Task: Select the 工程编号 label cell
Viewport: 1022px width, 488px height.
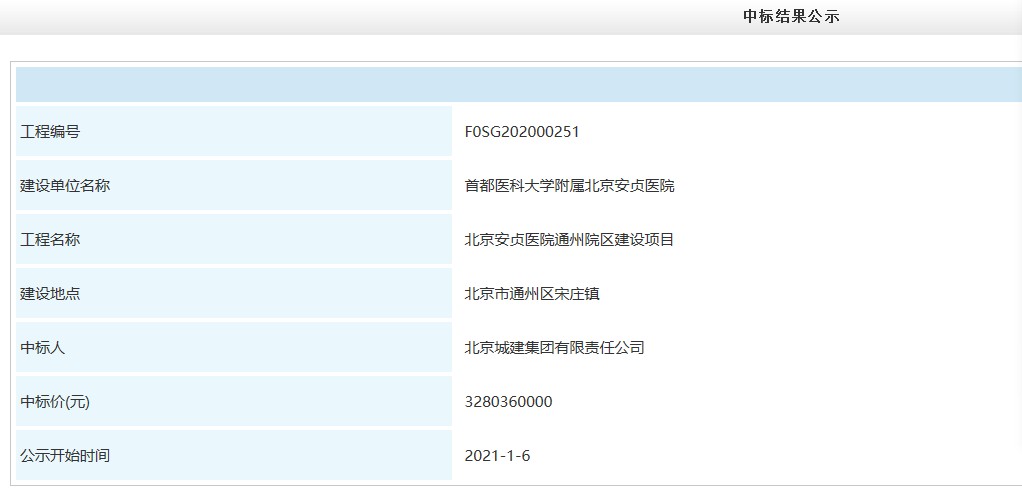Action: click(234, 132)
